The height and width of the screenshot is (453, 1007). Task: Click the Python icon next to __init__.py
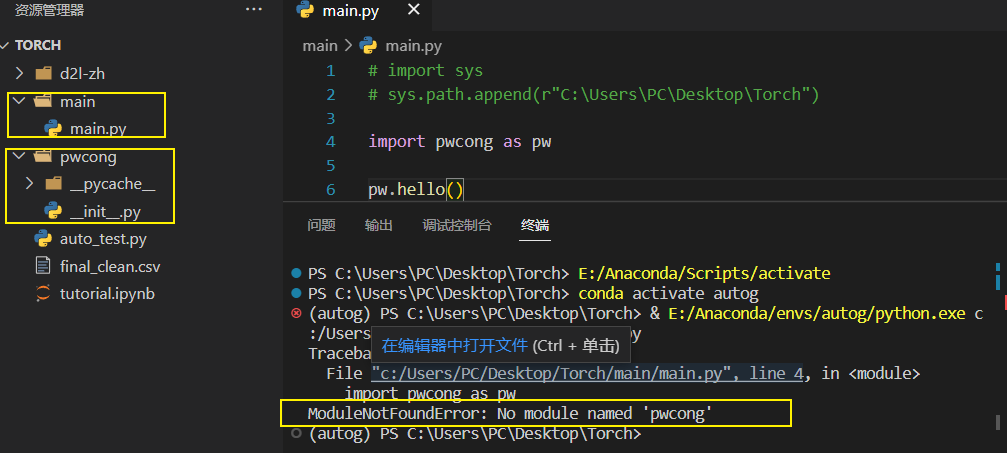(53, 211)
